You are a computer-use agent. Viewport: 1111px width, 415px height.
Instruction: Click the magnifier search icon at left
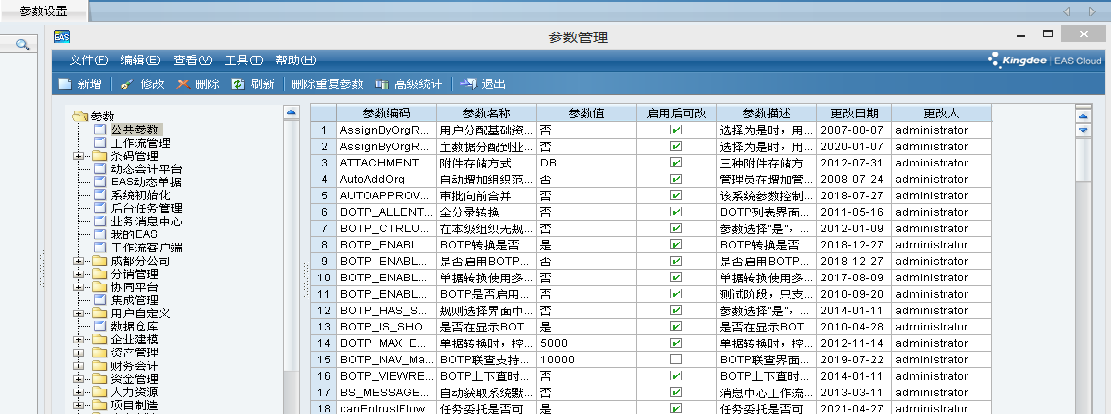22,45
